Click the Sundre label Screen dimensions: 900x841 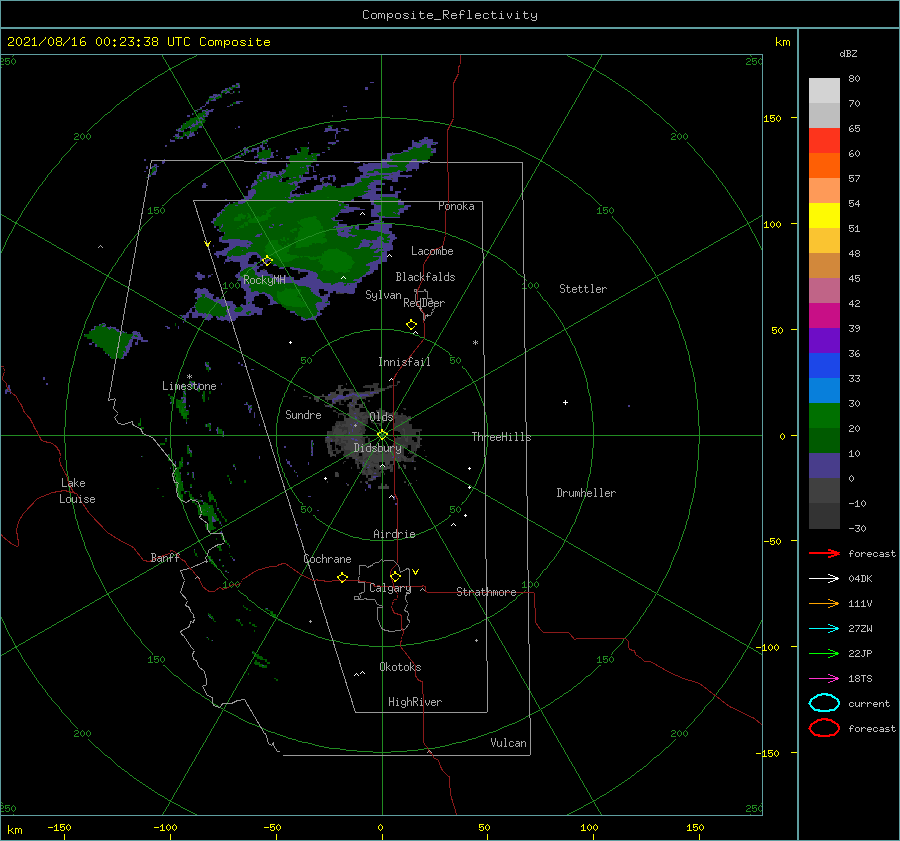(303, 415)
